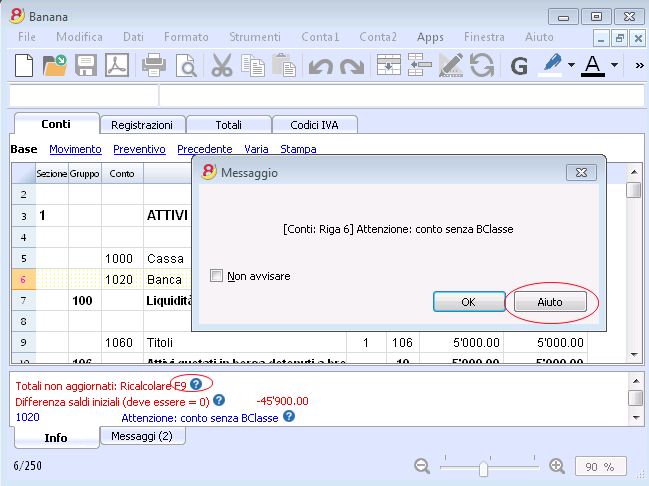The image size is (649, 486).
Task: Select the Conti tab
Action: click(x=56, y=124)
